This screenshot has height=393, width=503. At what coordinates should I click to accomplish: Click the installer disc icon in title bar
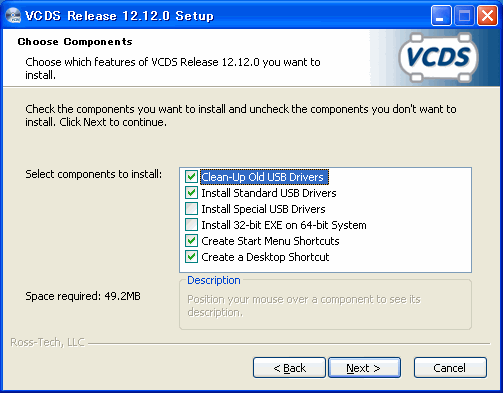click(x=13, y=15)
